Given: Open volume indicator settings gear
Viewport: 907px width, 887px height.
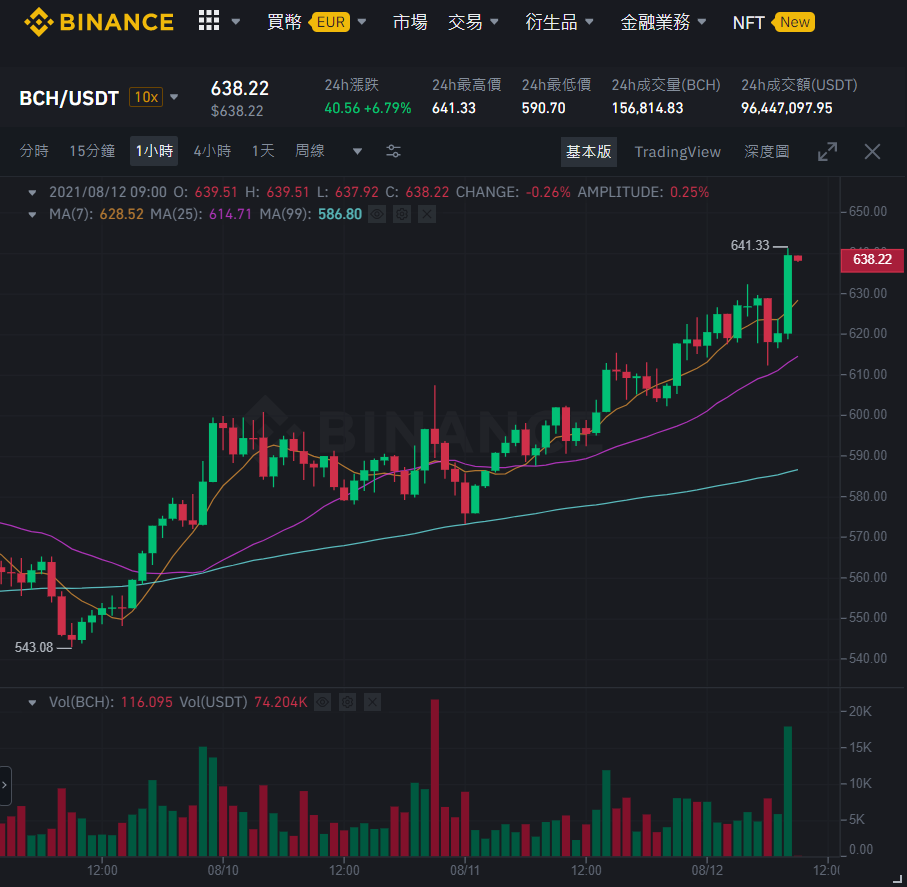Looking at the screenshot, I should [x=347, y=702].
